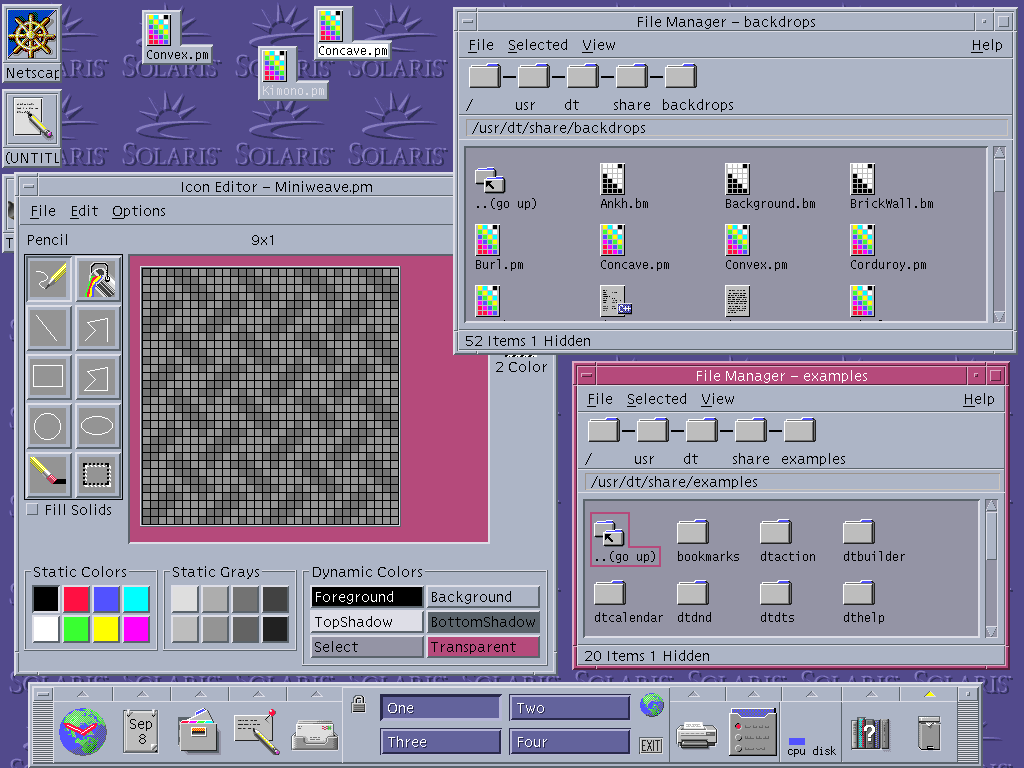Open the File menu in Icon Editor

point(43,211)
